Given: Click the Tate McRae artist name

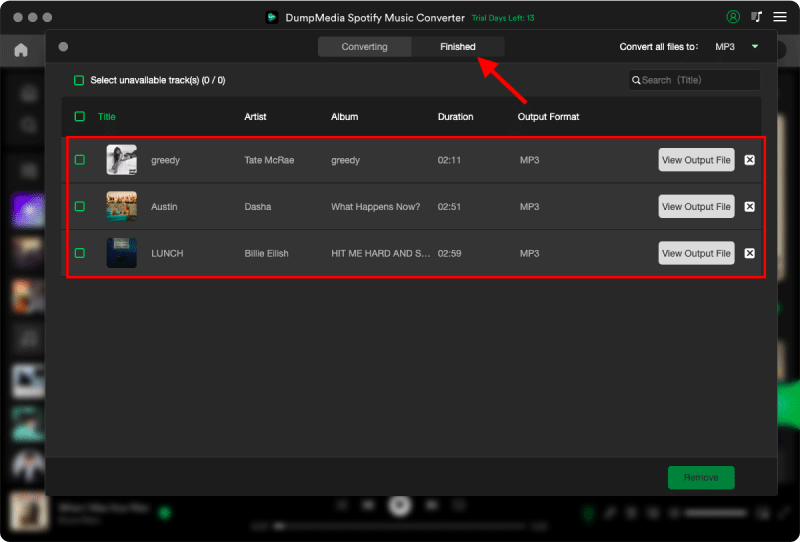Looking at the screenshot, I should (x=269, y=160).
